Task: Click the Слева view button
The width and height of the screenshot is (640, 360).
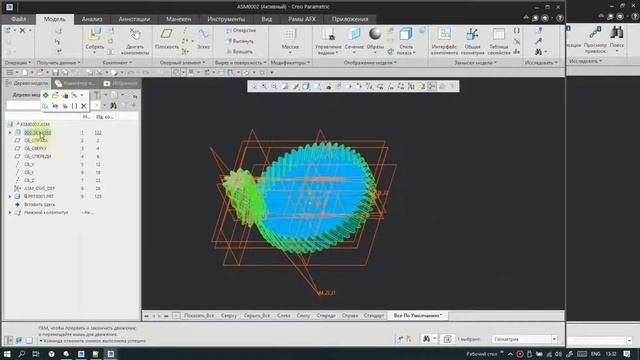Action: click(284, 316)
